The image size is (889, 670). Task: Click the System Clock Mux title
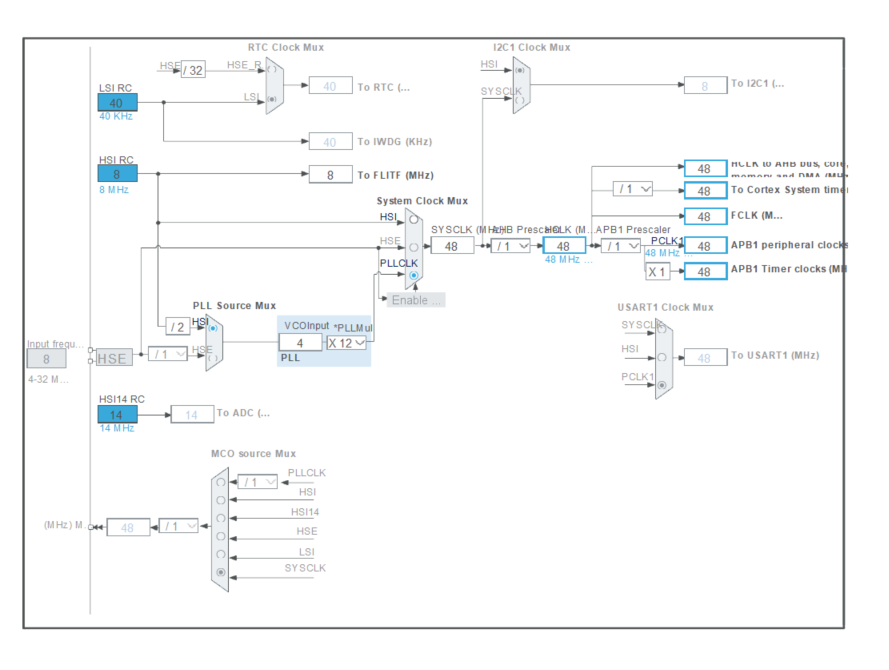coord(422,201)
